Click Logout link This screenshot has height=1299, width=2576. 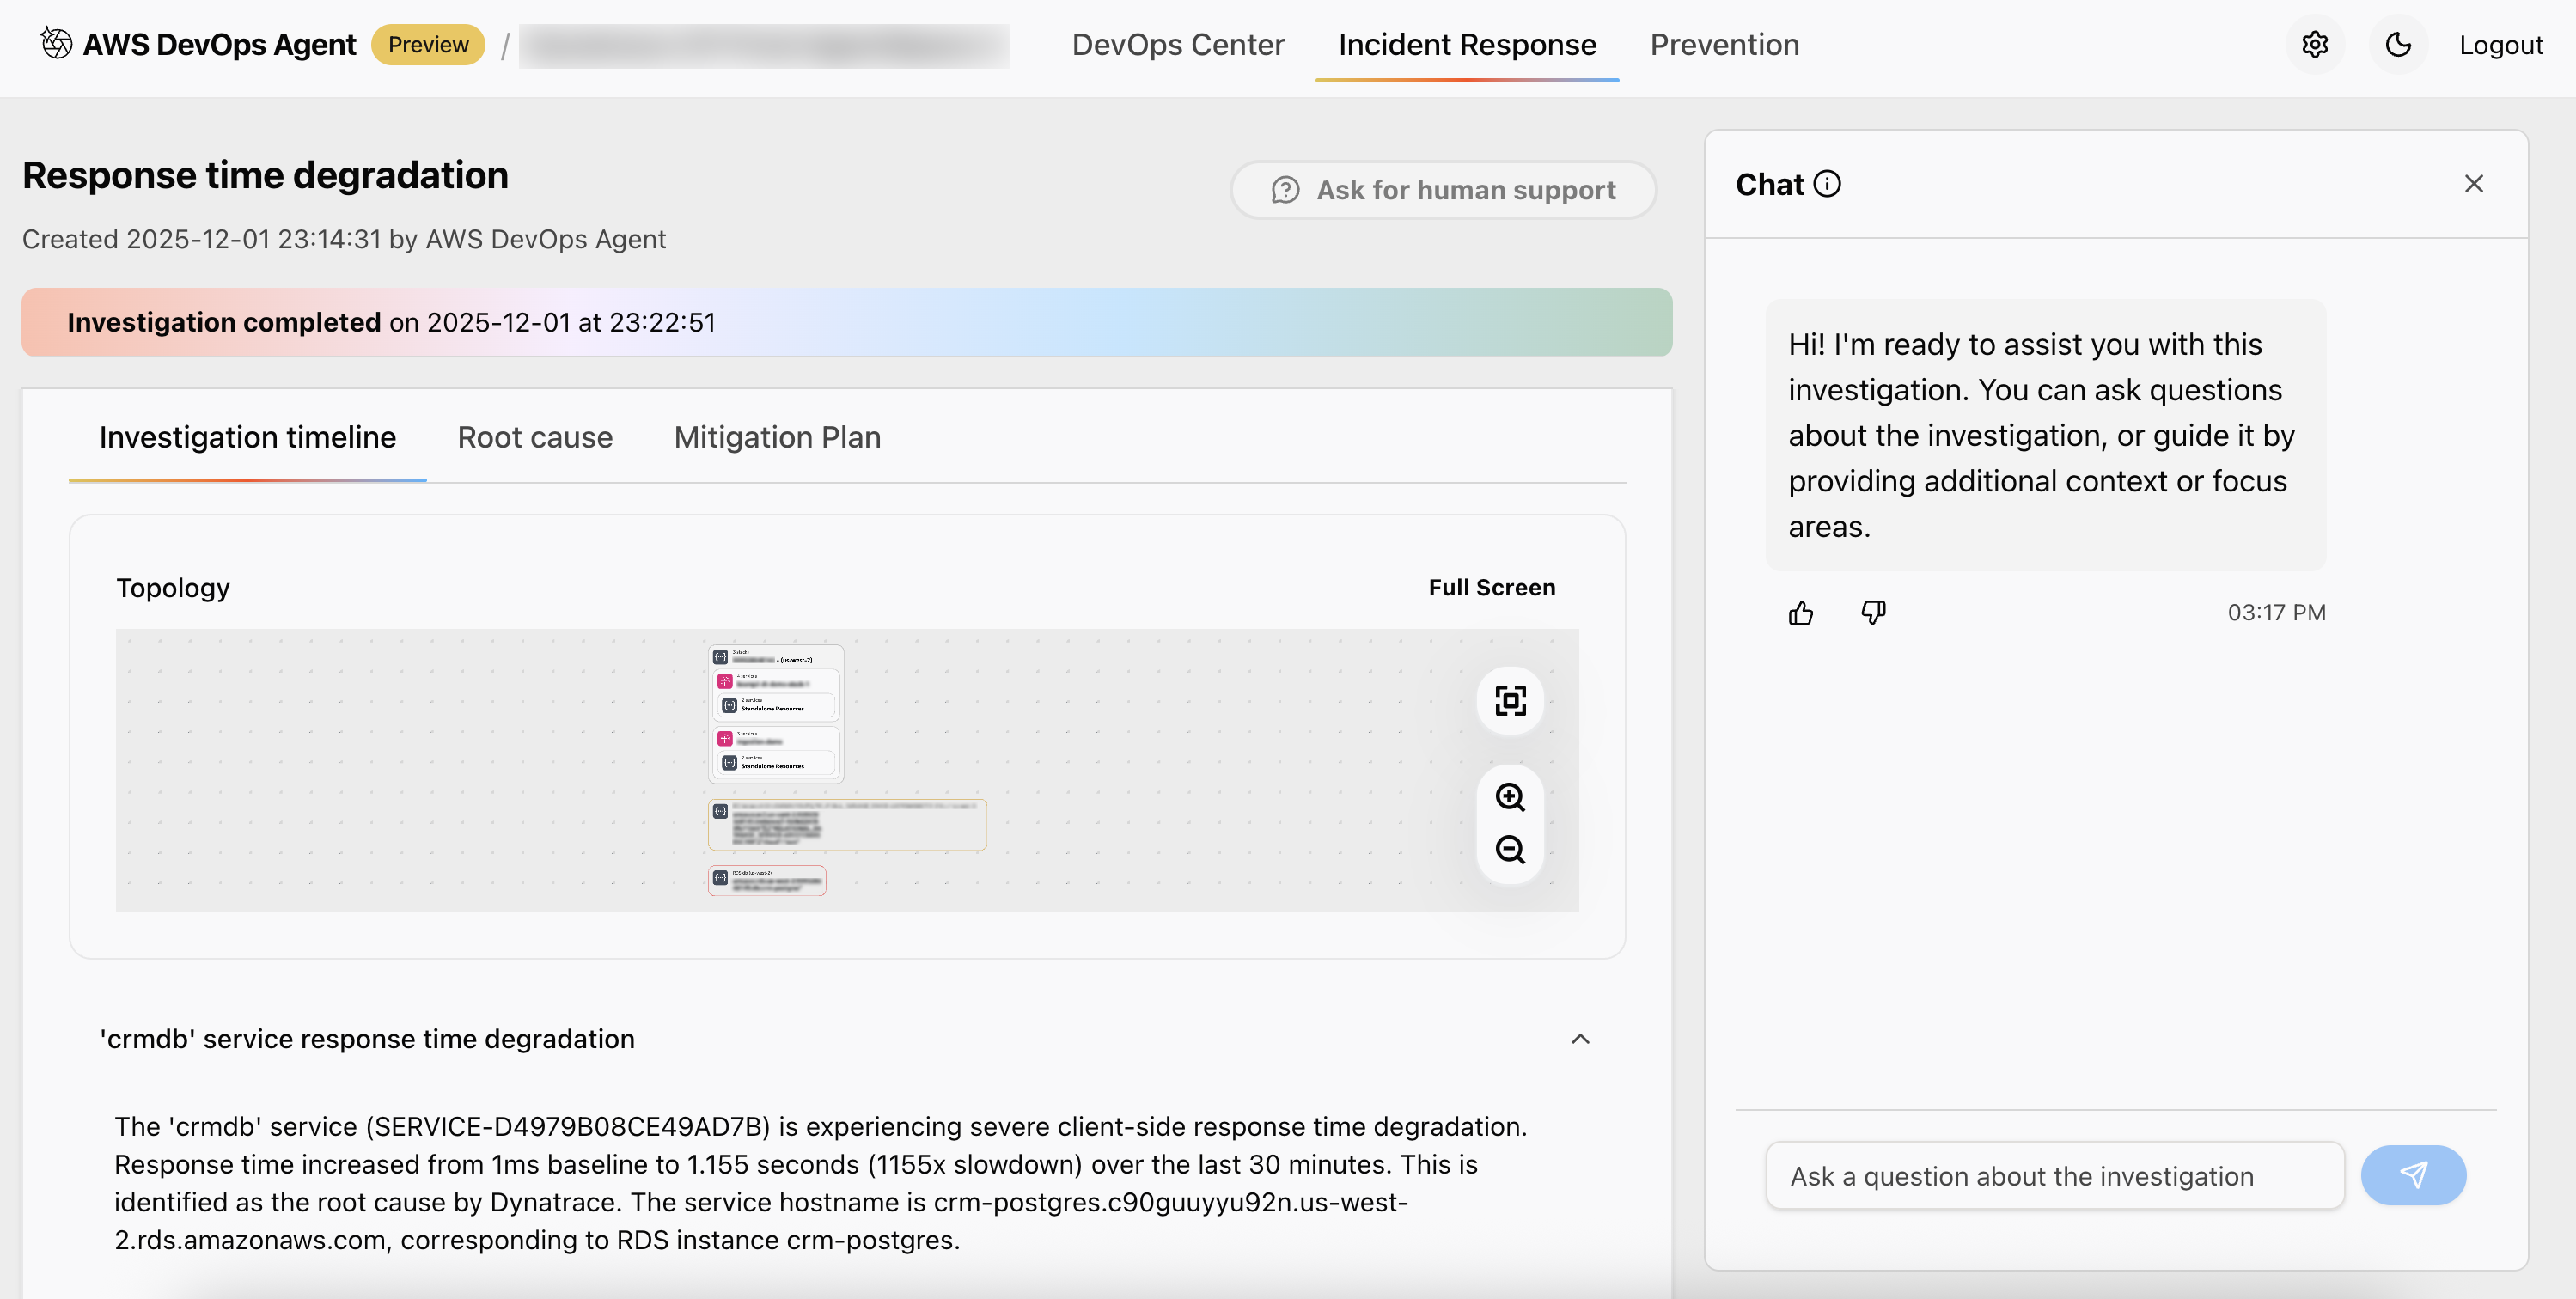click(x=2500, y=45)
